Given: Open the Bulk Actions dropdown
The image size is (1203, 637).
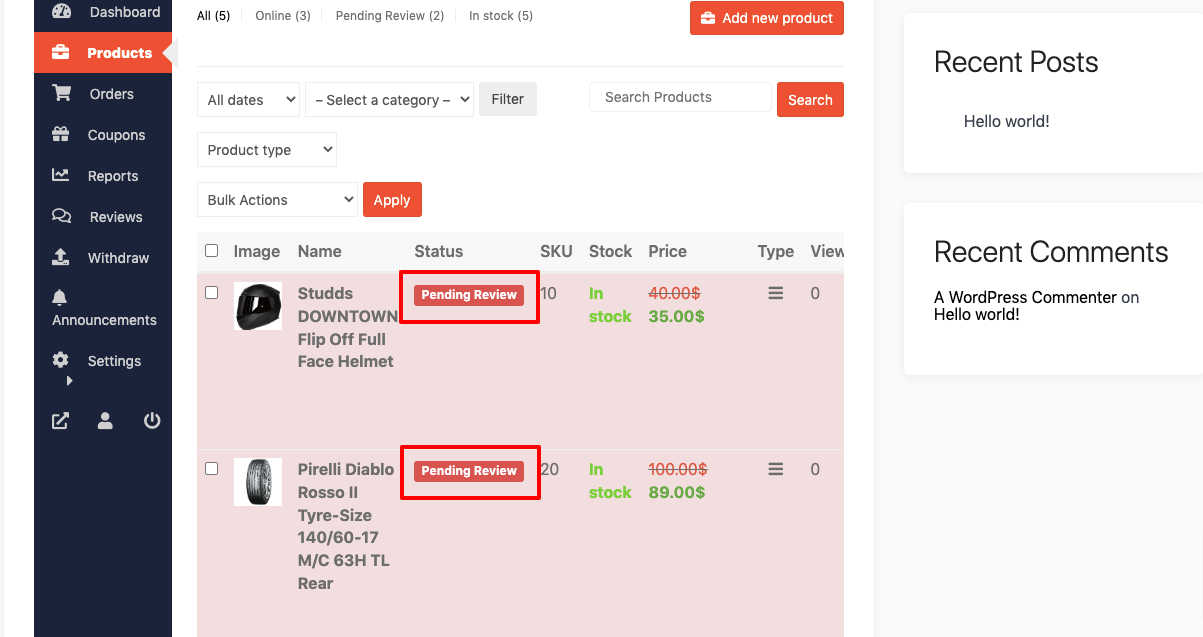Looking at the screenshot, I should coord(276,199).
